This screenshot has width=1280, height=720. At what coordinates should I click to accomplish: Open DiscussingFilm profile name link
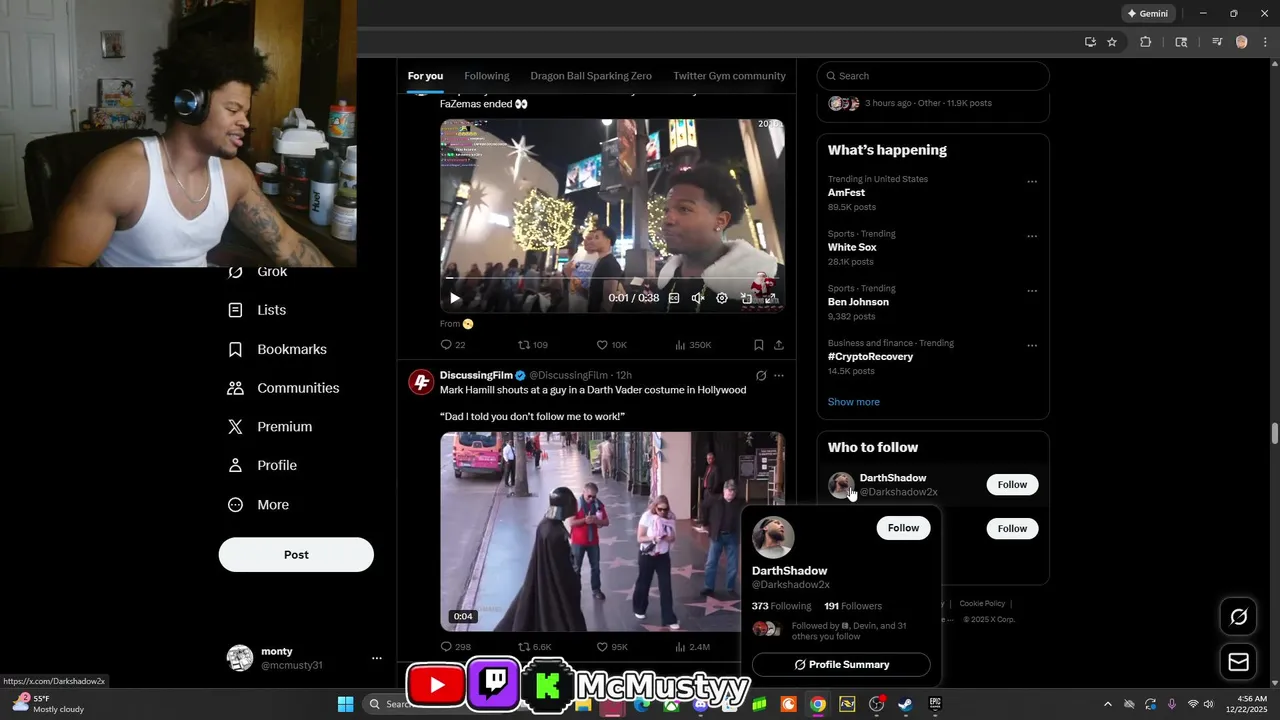(476, 375)
